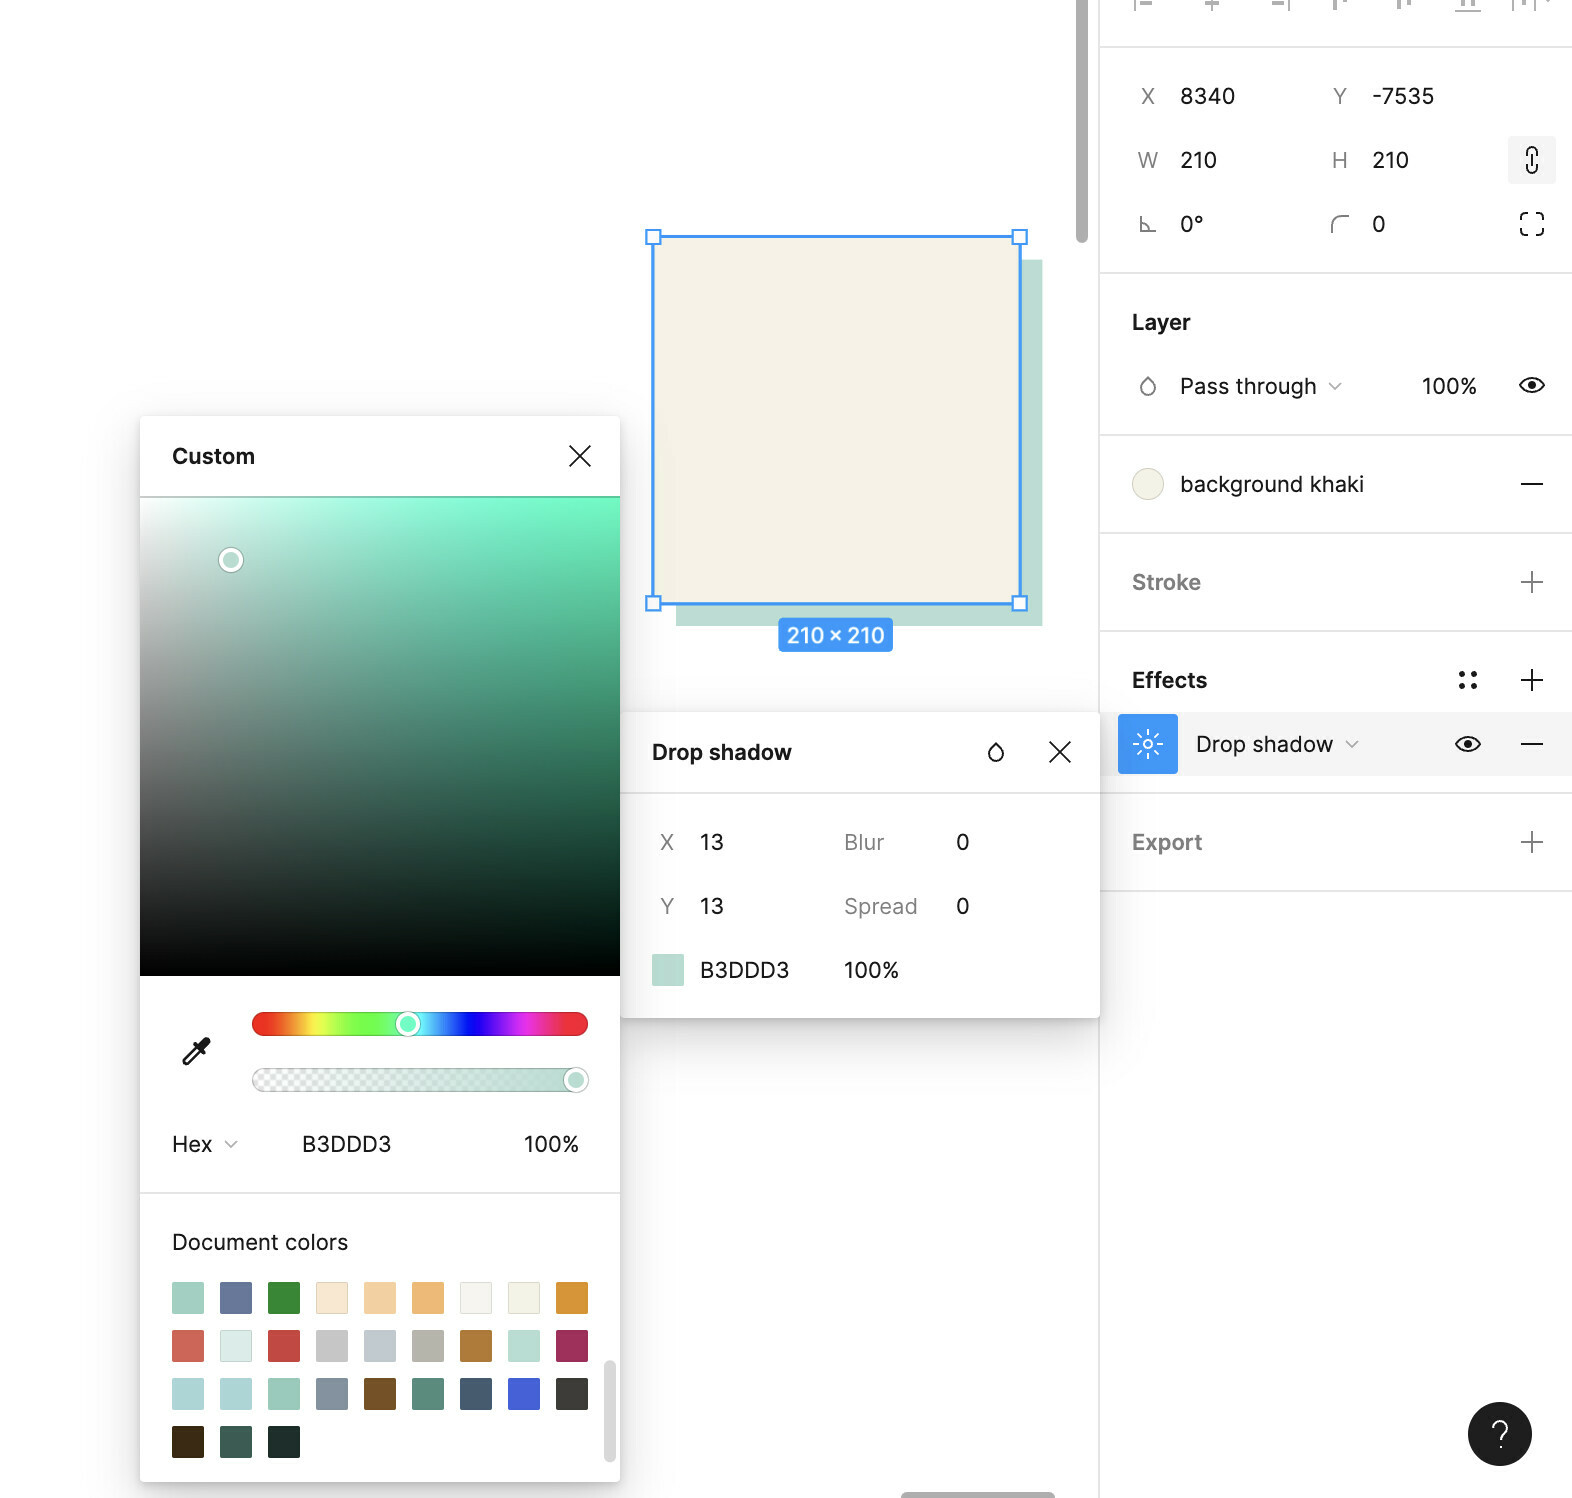Edit the height 210 field

pos(1391,160)
